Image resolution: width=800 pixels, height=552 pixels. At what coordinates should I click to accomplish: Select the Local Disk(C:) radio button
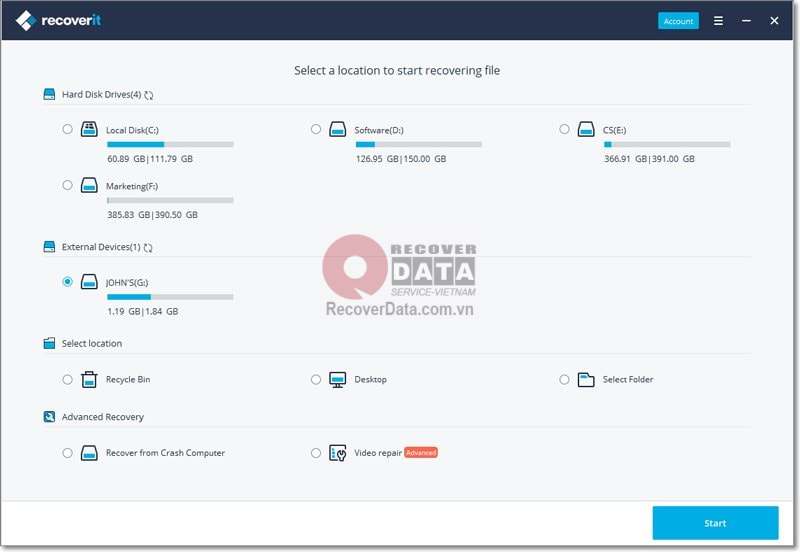pos(67,129)
